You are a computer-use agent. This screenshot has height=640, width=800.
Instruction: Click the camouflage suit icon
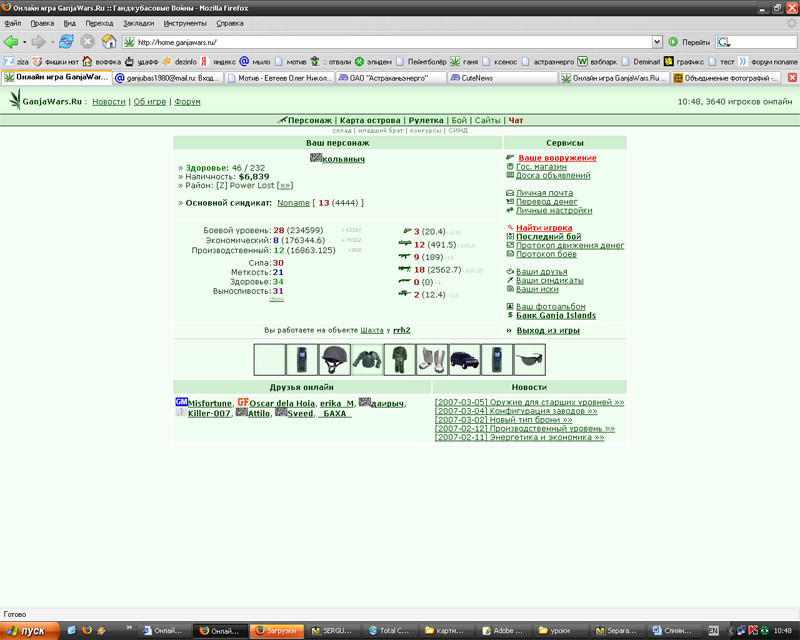point(399,359)
